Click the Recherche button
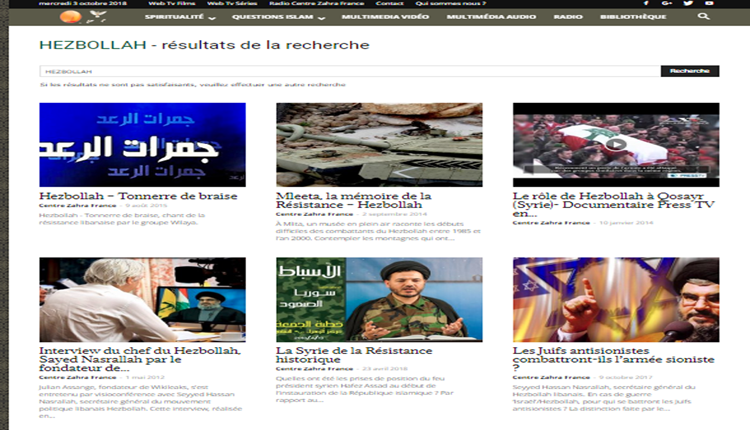 tap(690, 71)
